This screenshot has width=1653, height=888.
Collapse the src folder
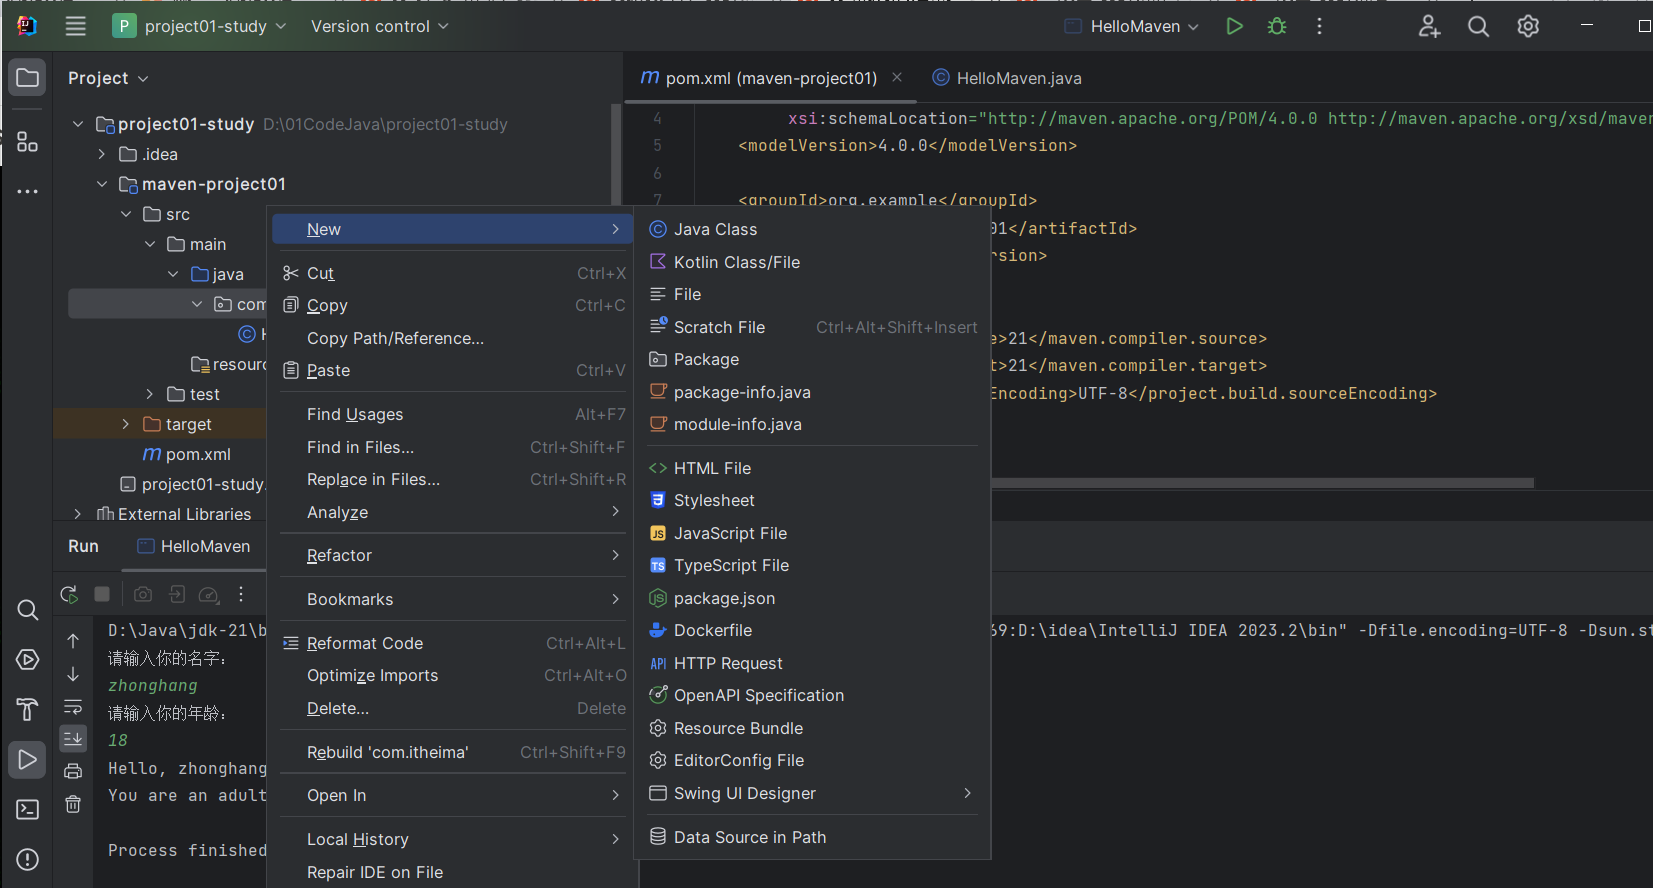point(126,214)
